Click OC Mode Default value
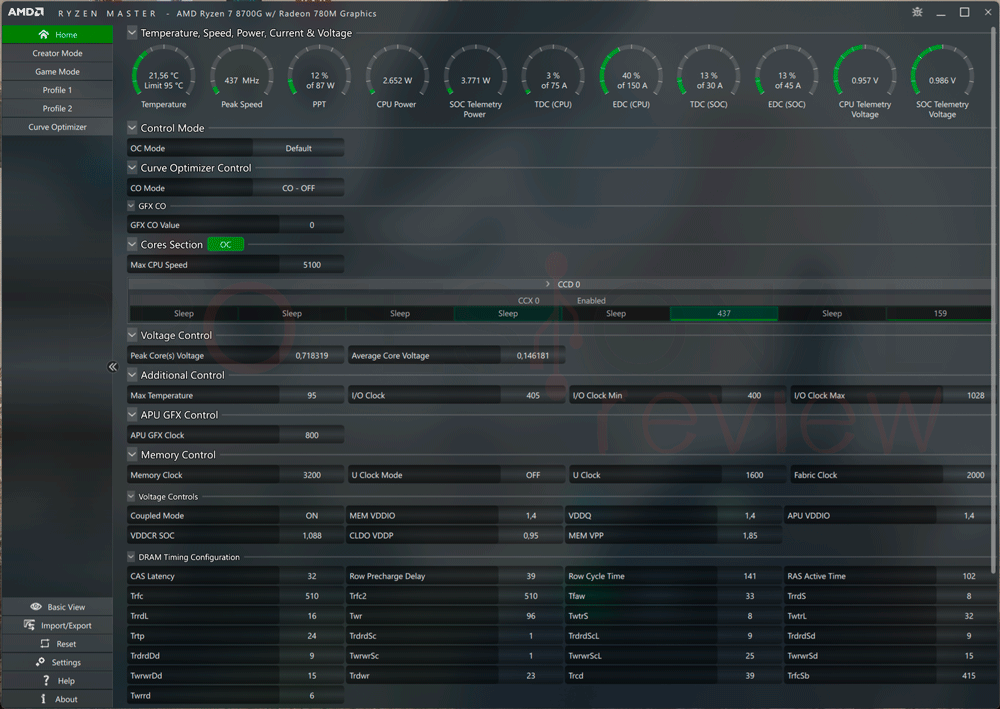Image resolution: width=1000 pixels, height=709 pixels. tap(298, 148)
